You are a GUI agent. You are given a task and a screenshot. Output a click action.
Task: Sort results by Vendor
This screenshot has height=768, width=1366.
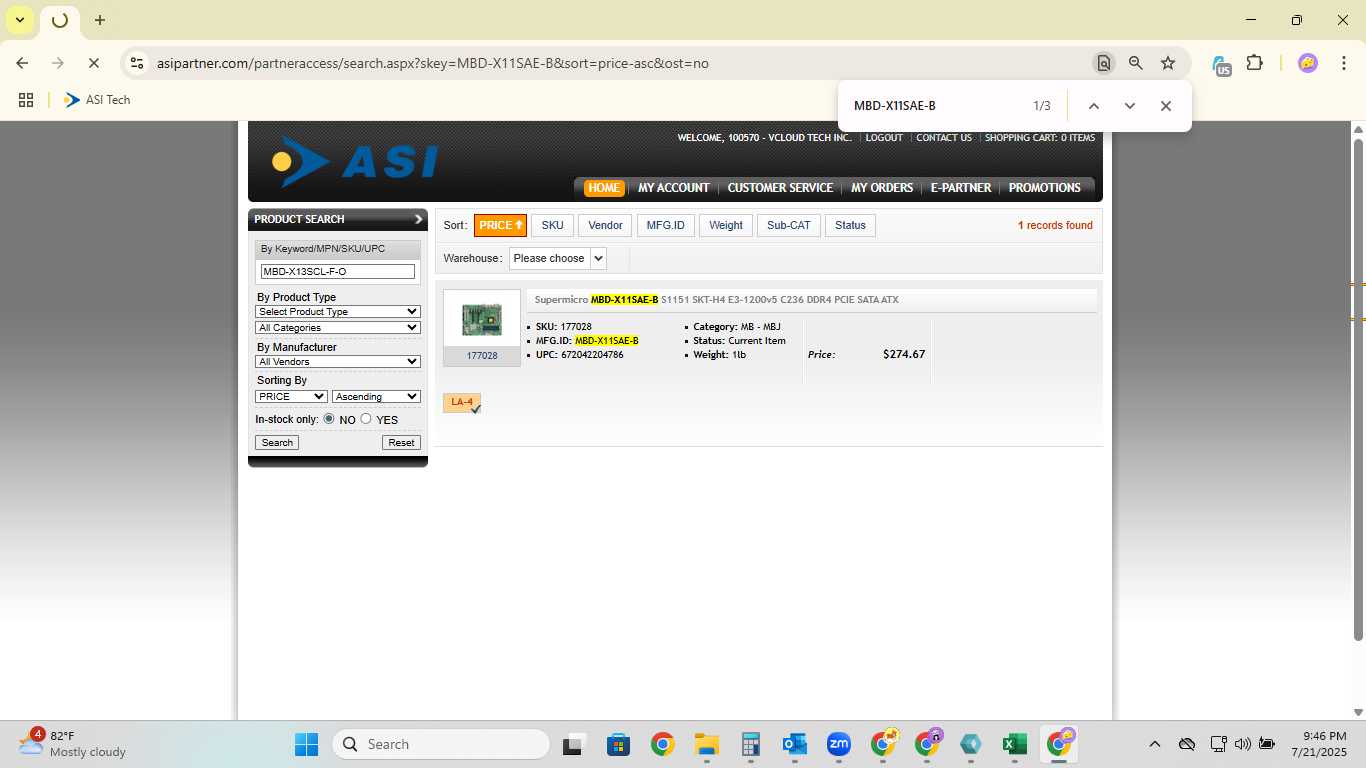click(x=605, y=226)
